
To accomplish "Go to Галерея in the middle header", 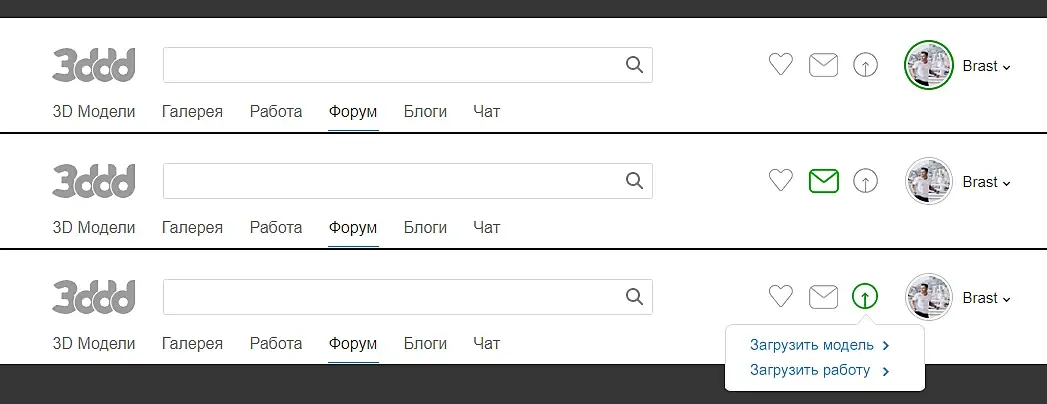I will 192,228.
